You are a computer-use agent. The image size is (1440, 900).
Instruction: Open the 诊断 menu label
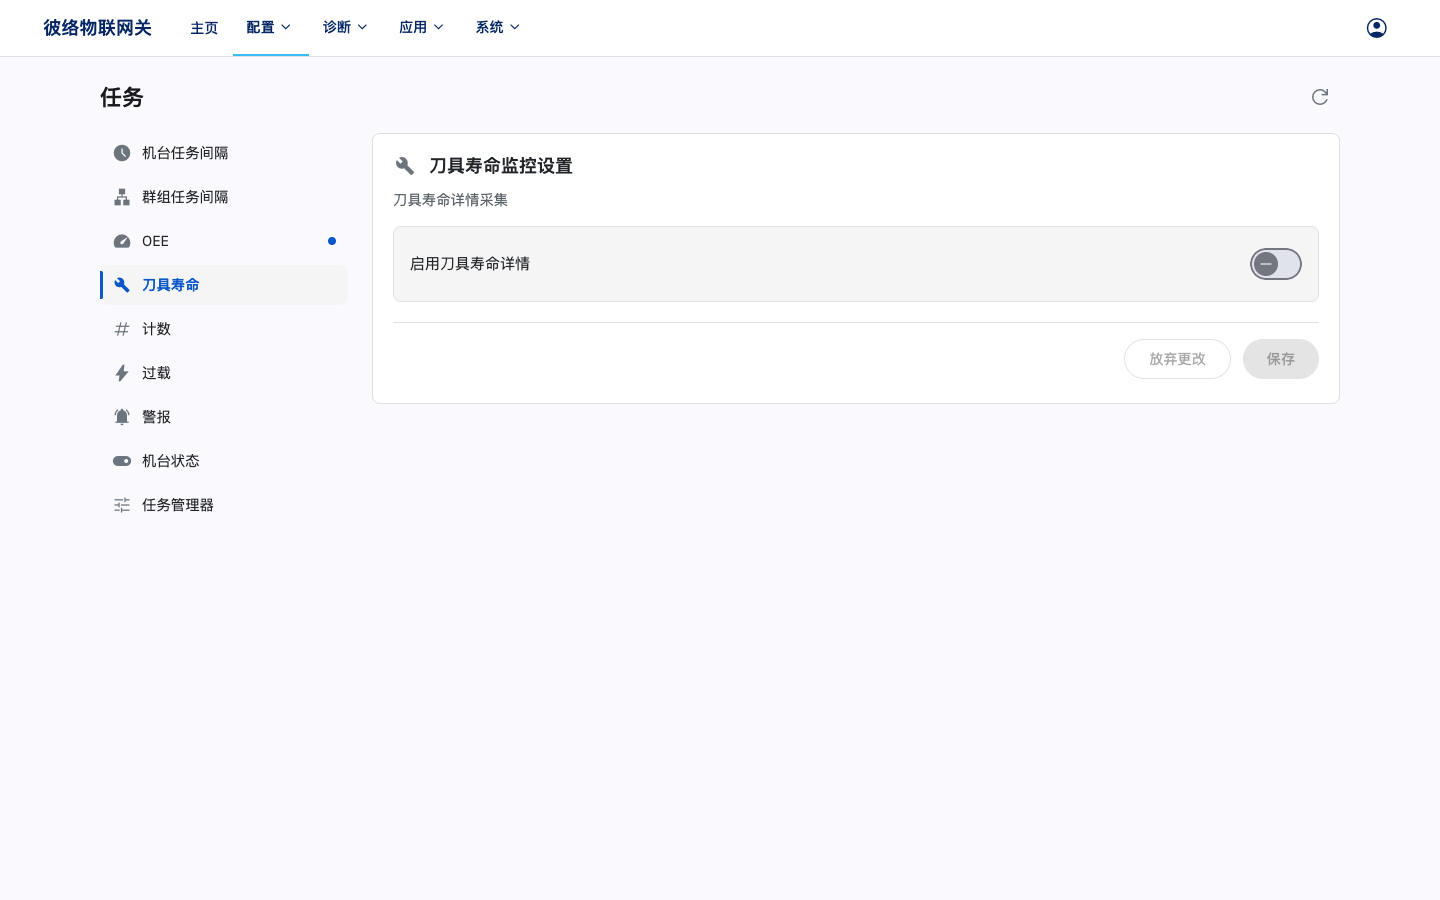(x=337, y=28)
